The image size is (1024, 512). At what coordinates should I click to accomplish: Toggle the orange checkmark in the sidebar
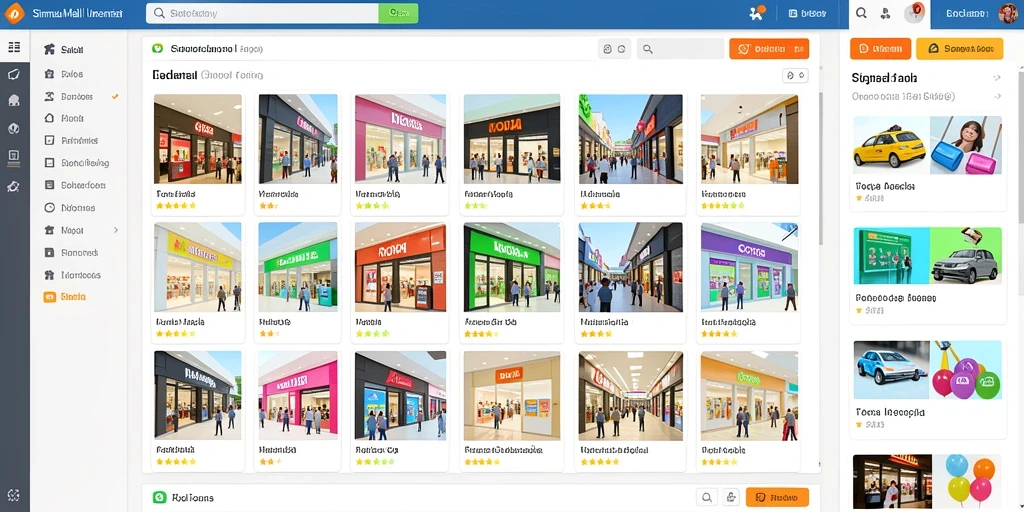coord(115,97)
